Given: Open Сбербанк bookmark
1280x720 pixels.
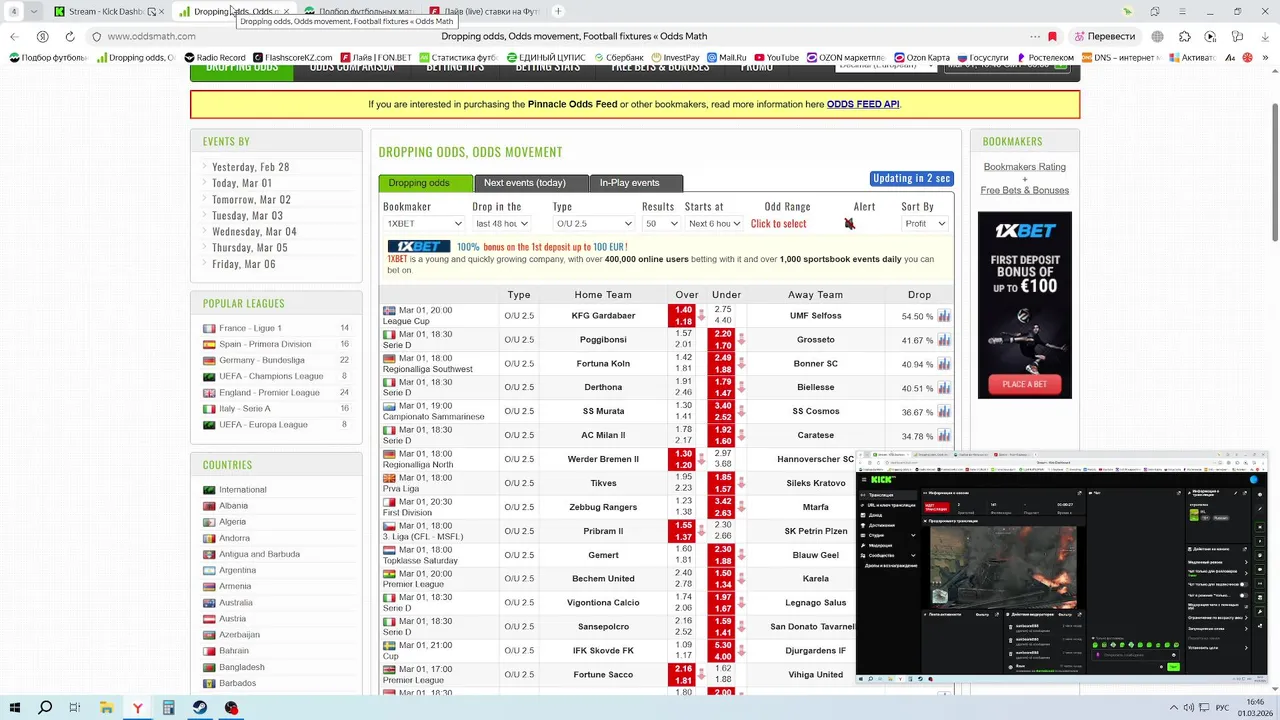Looking at the screenshot, I should pos(618,58).
